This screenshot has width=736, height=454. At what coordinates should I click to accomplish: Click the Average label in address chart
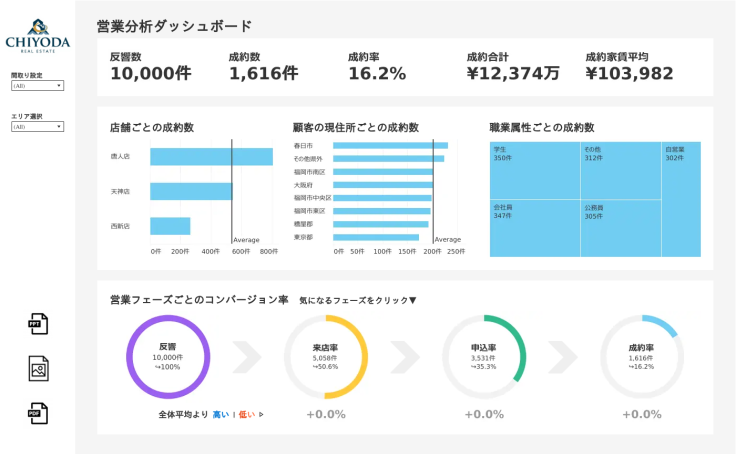pyautogui.click(x=448, y=239)
